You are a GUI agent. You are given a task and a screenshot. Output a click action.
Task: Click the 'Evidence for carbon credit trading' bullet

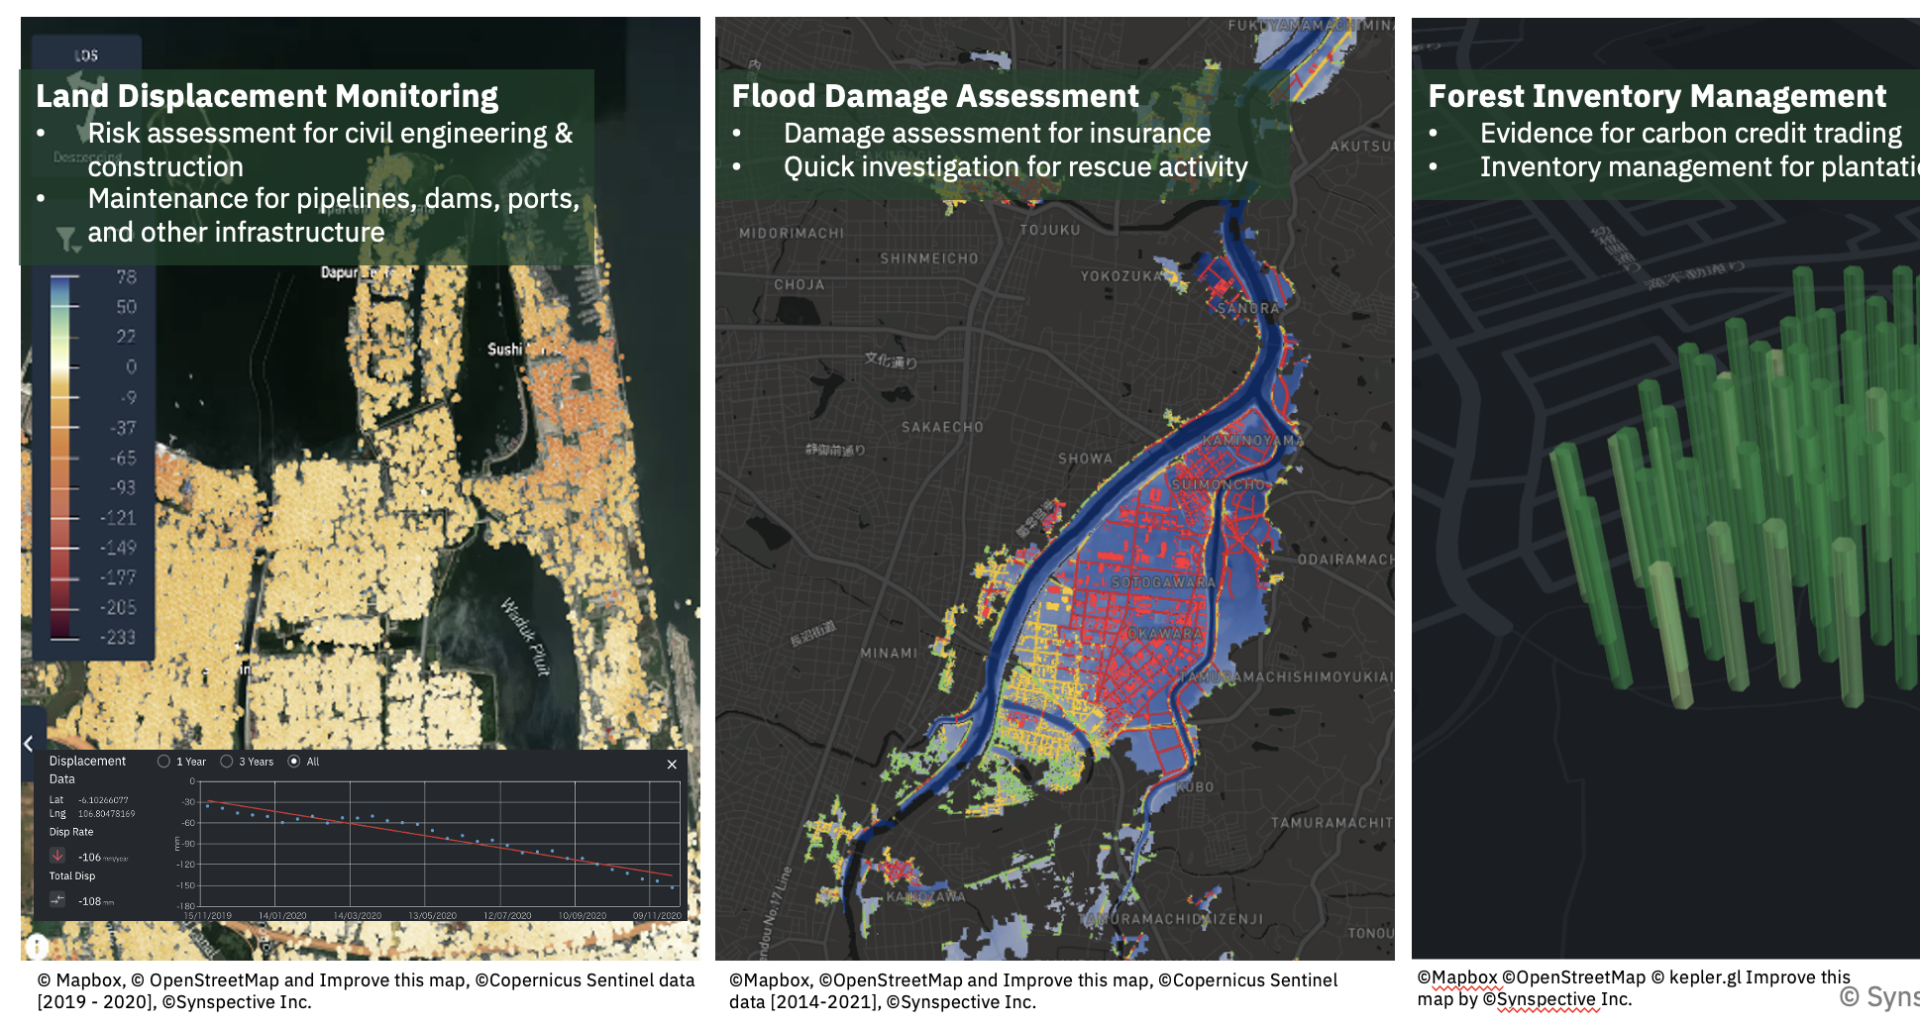click(x=1691, y=133)
